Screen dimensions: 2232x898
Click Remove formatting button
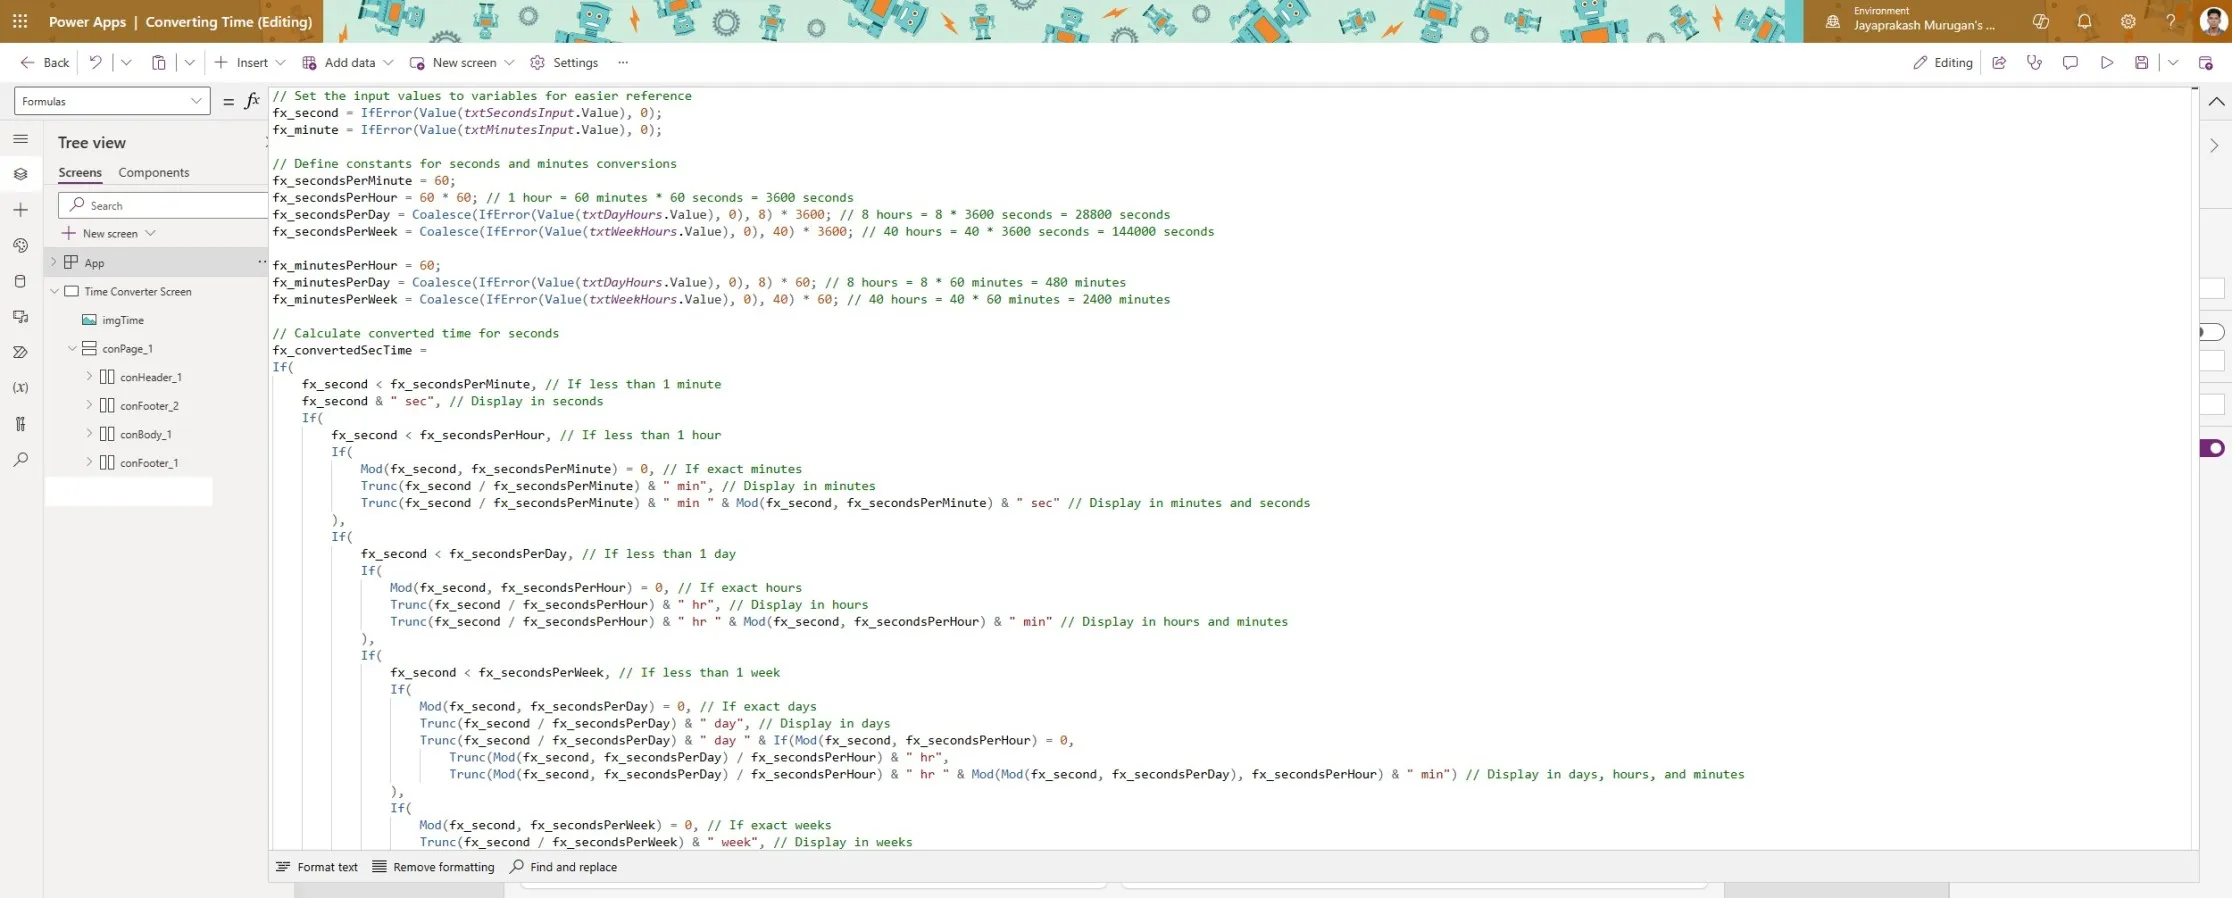tap(434, 867)
